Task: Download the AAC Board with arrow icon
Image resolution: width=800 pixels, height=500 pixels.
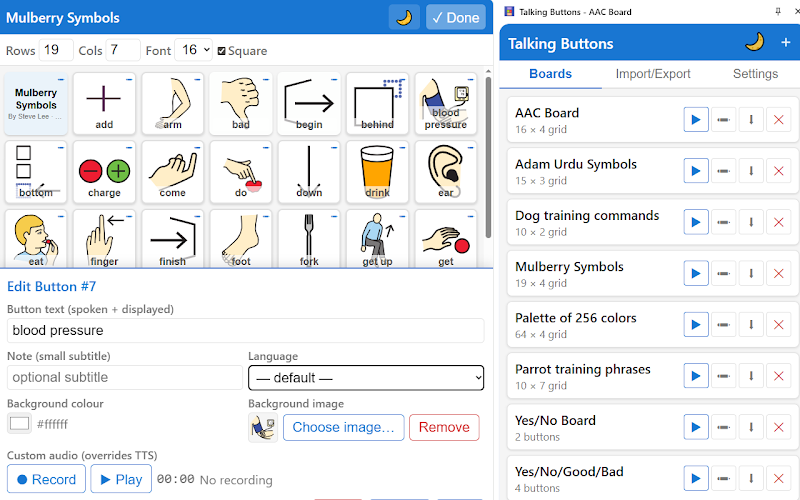Action: [x=751, y=120]
